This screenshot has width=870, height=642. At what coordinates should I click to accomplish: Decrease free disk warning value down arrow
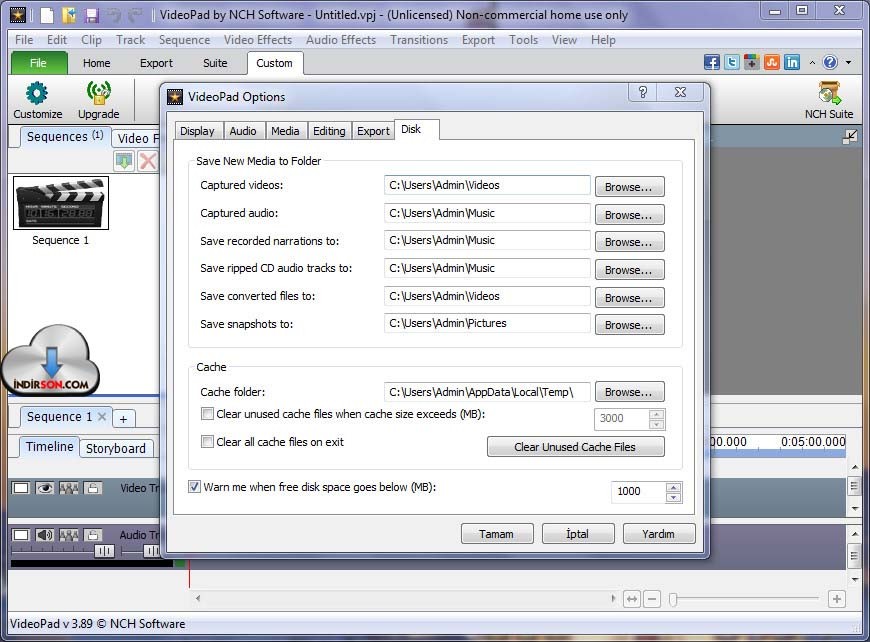pyautogui.click(x=673, y=497)
